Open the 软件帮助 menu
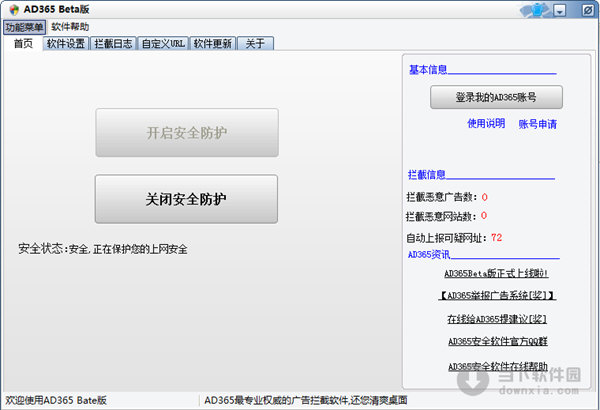The height and width of the screenshot is (410, 600). click(x=70, y=27)
